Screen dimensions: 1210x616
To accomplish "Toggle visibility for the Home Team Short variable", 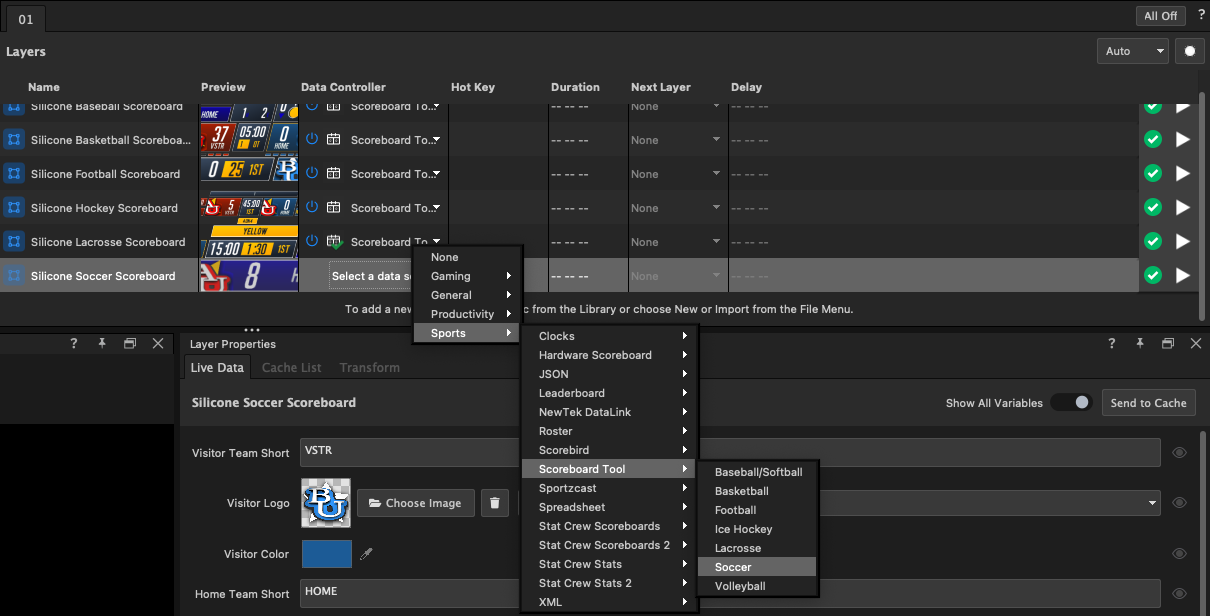I will click(x=1180, y=593).
